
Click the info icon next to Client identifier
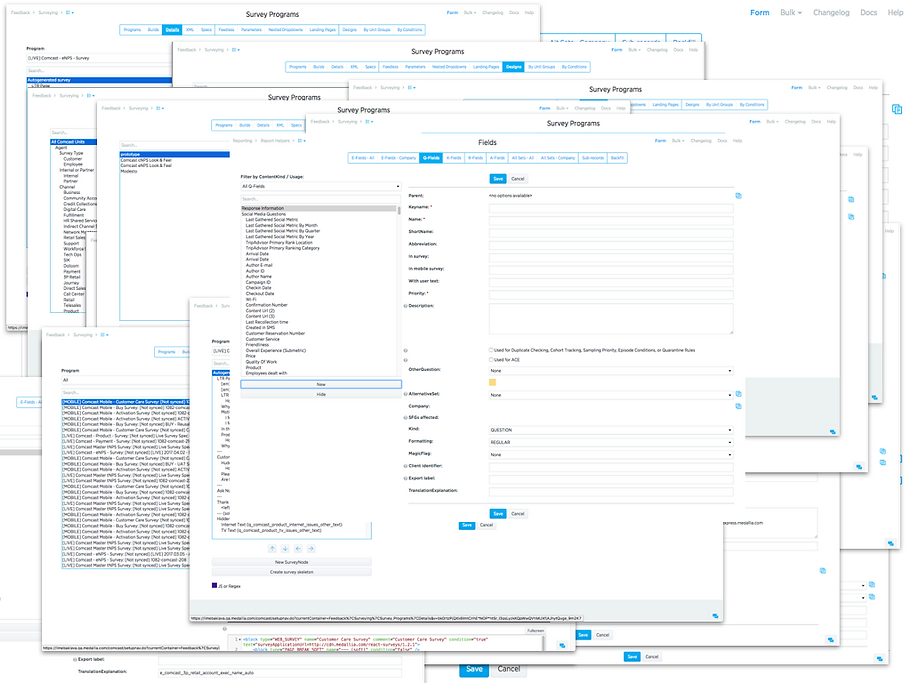405,466
